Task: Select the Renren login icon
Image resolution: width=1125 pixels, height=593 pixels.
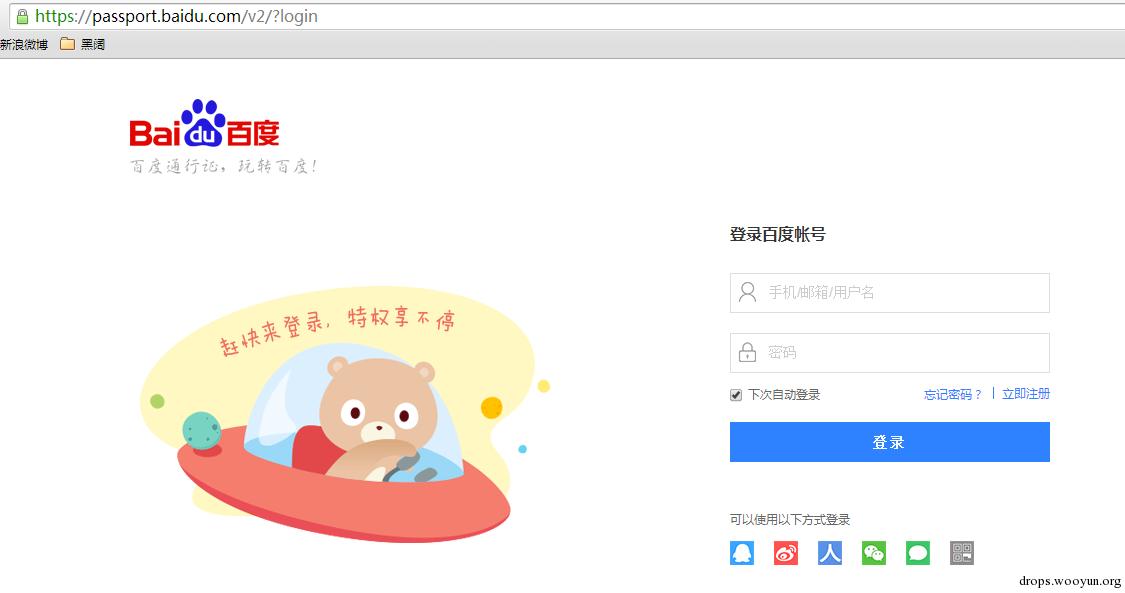Action: click(x=830, y=553)
